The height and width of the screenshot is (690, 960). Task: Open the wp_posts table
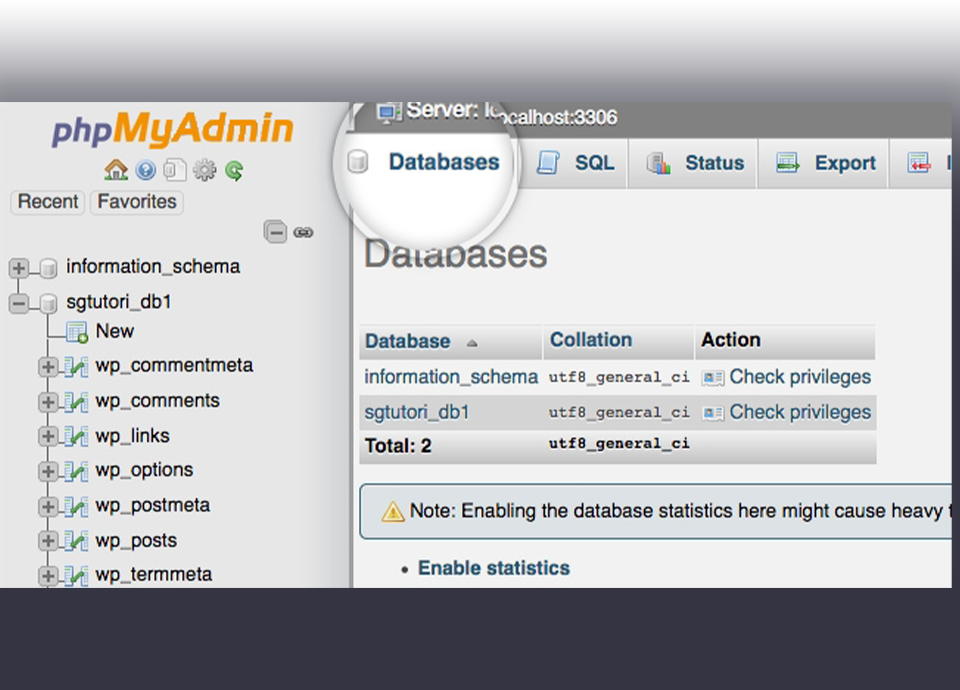(137, 541)
